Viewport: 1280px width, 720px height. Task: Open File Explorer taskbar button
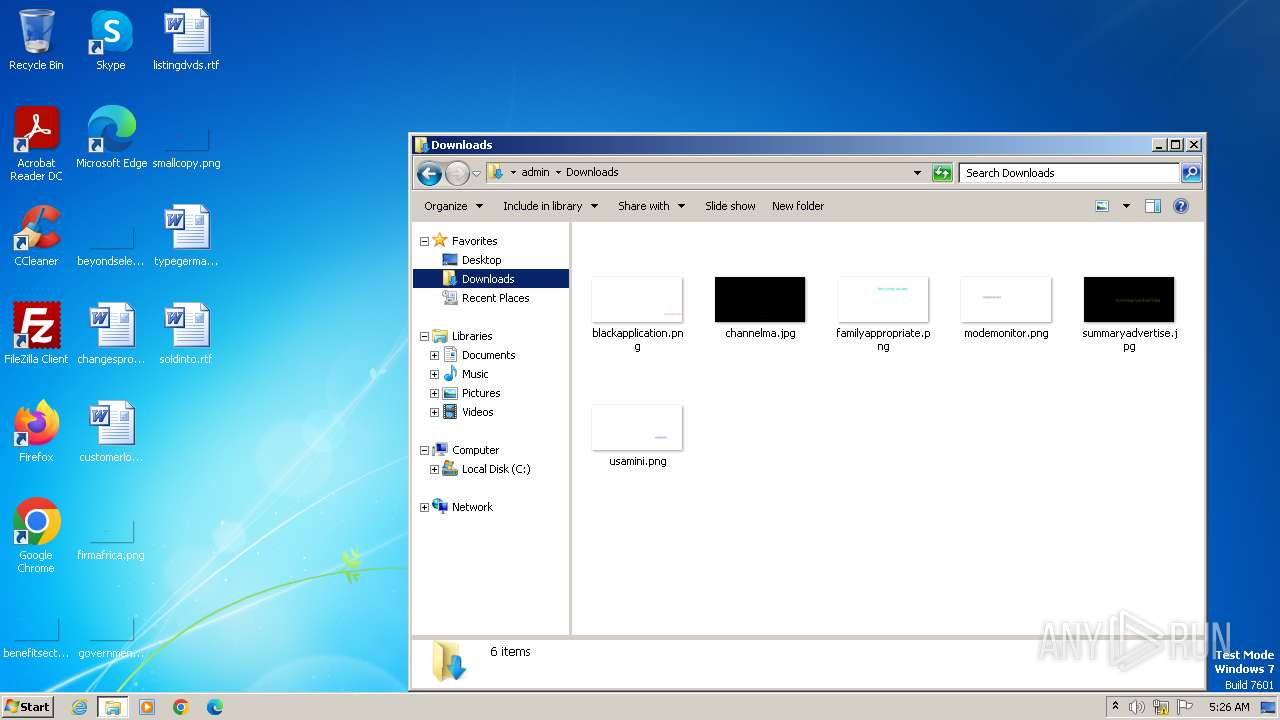[x=113, y=707]
